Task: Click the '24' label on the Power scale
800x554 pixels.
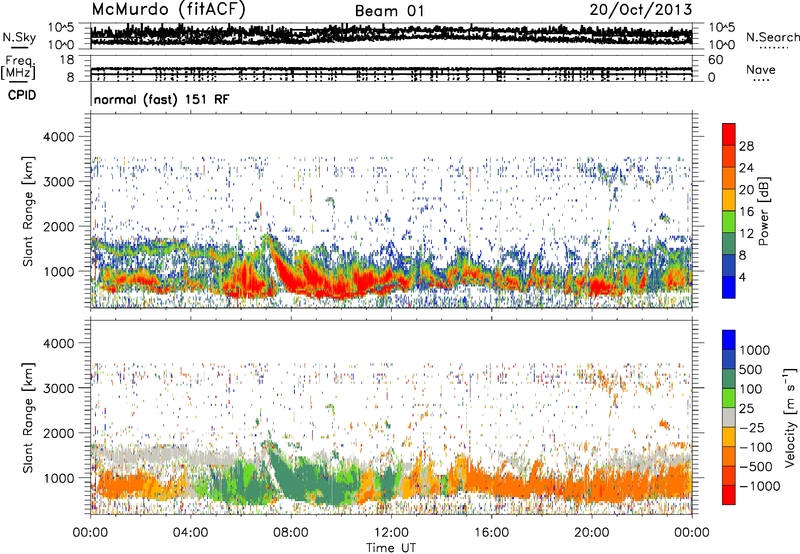Action: [x=746, y=168]
